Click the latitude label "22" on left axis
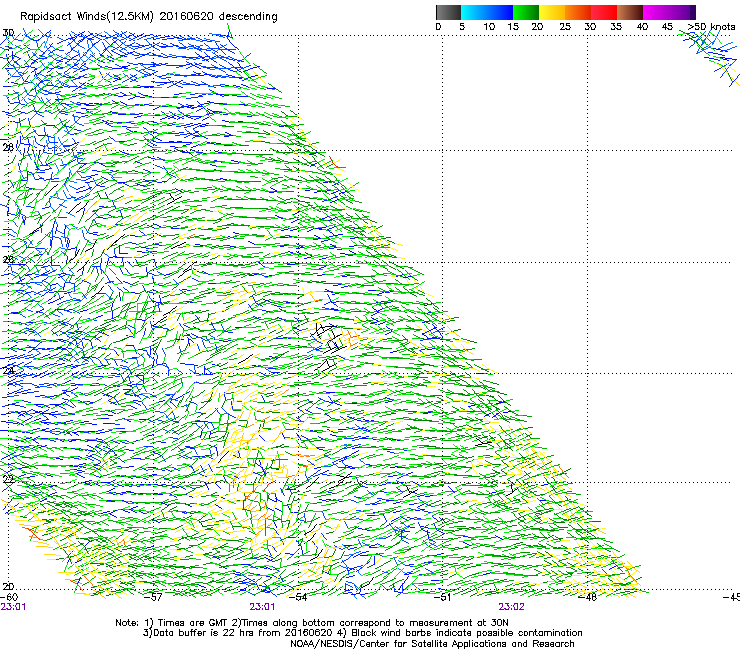Screen dimensions: 740x650 [8, 480]
